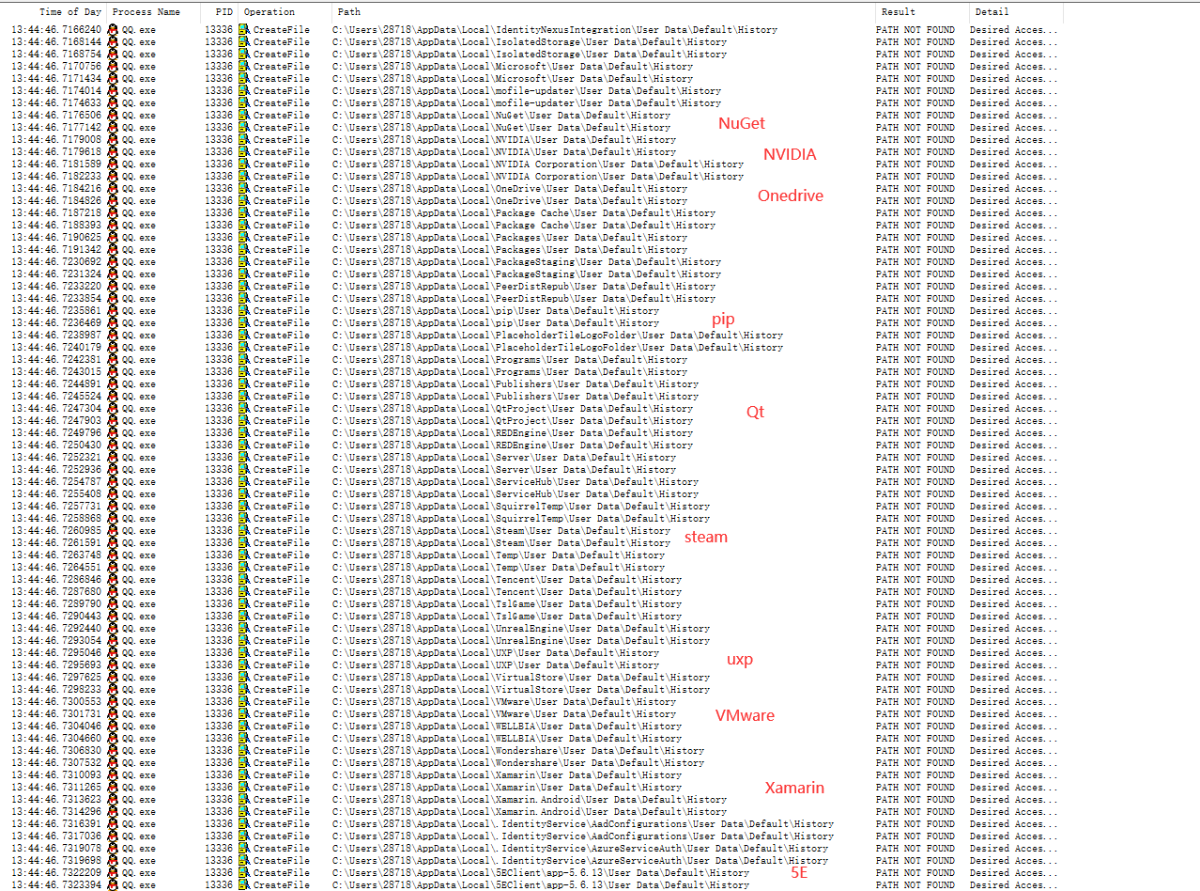Select the QQ icon in the 13:44:46.7174014 row

113,91
